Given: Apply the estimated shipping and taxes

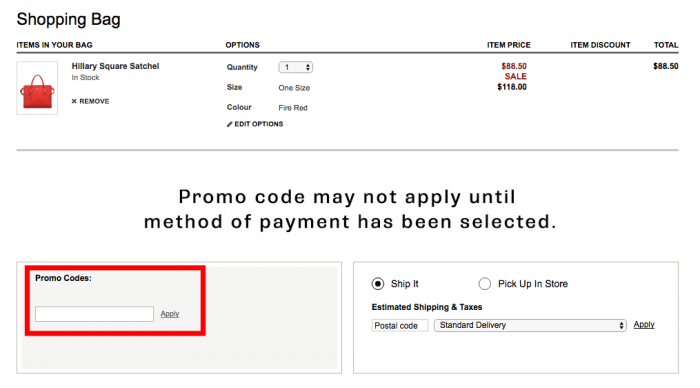Looking at the screenshot, I should 644,325.
